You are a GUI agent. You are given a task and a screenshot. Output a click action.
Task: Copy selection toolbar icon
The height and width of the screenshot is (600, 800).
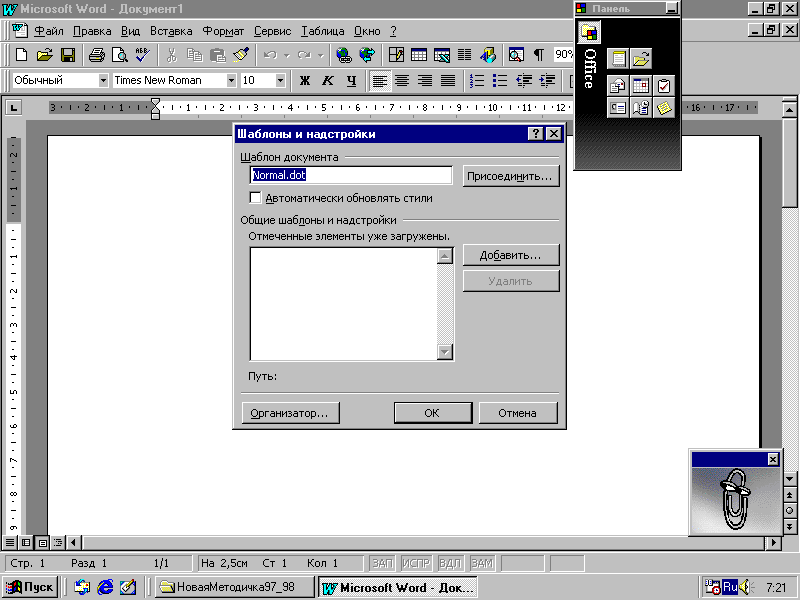194,55
